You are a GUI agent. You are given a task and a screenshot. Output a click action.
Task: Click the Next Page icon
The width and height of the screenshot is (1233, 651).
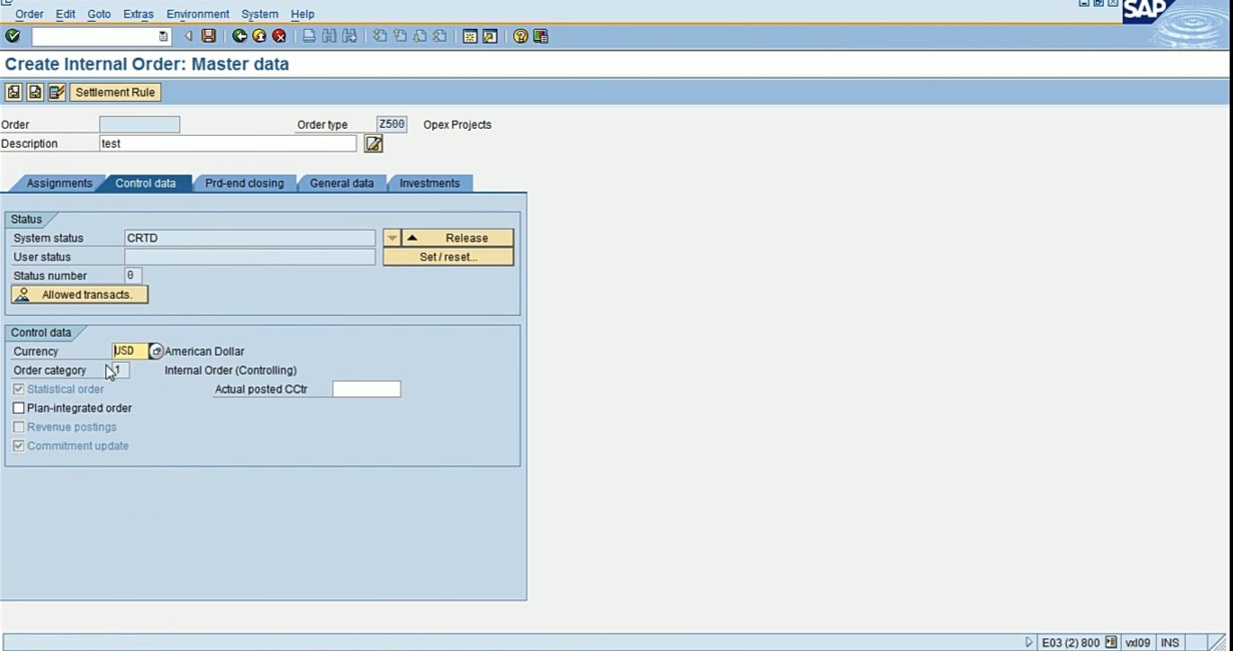(x=420, y=36)
